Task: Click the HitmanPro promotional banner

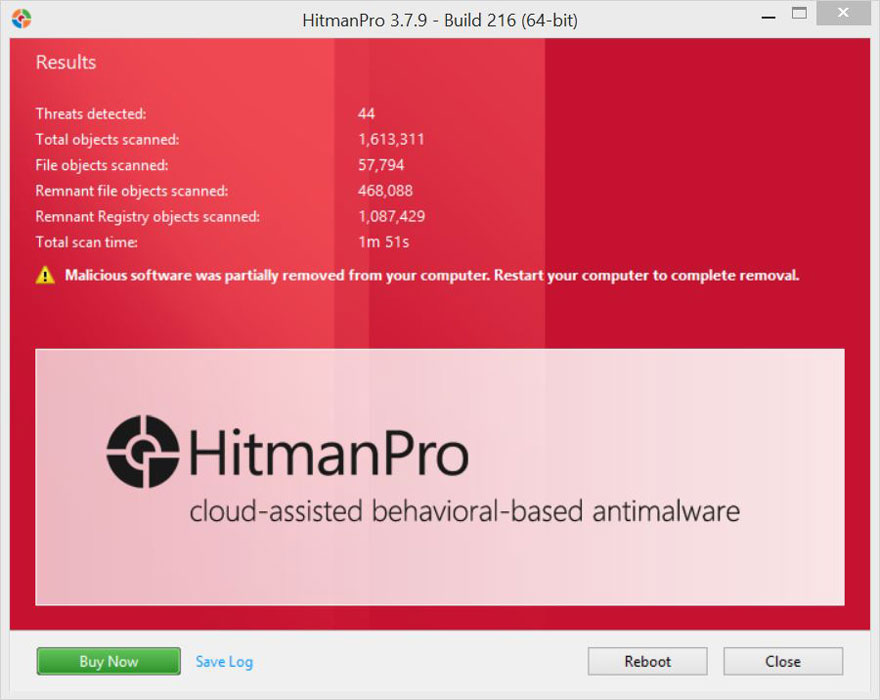Action: coord(439,477)
